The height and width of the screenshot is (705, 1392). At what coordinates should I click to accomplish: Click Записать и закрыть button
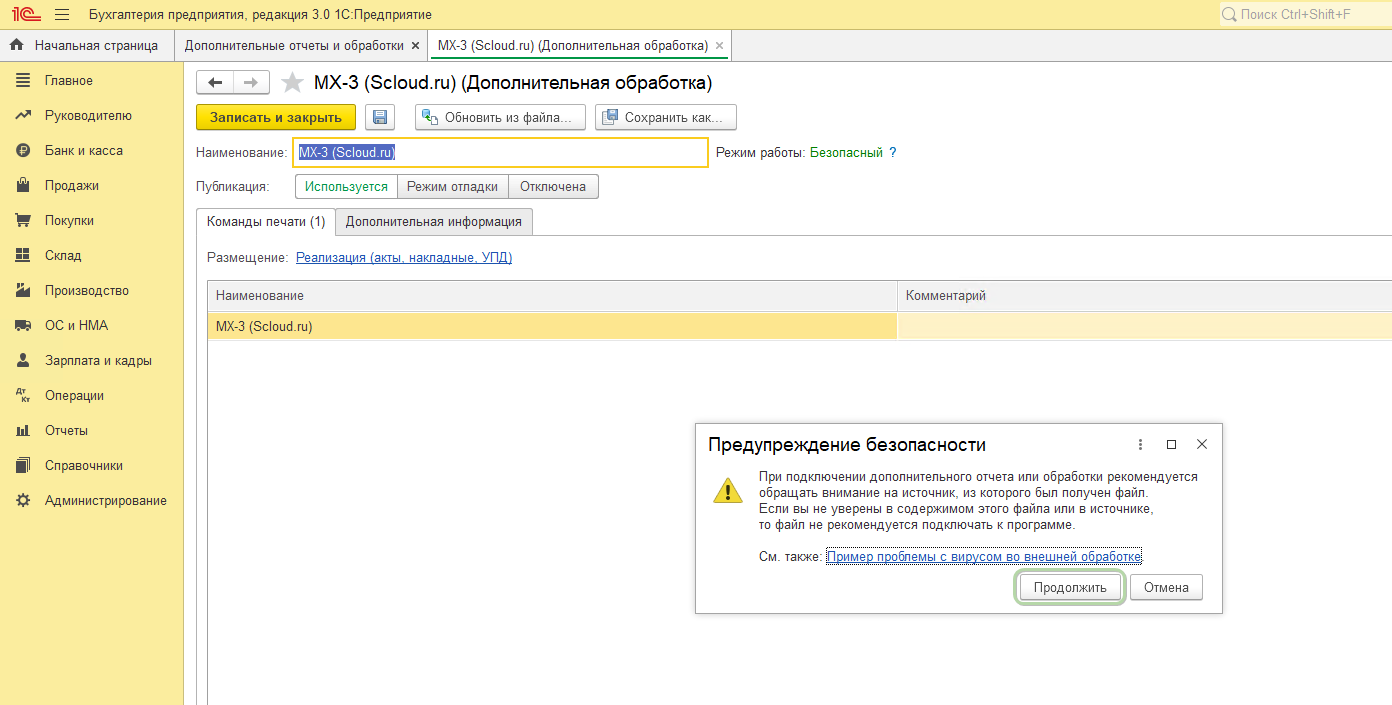275,117
